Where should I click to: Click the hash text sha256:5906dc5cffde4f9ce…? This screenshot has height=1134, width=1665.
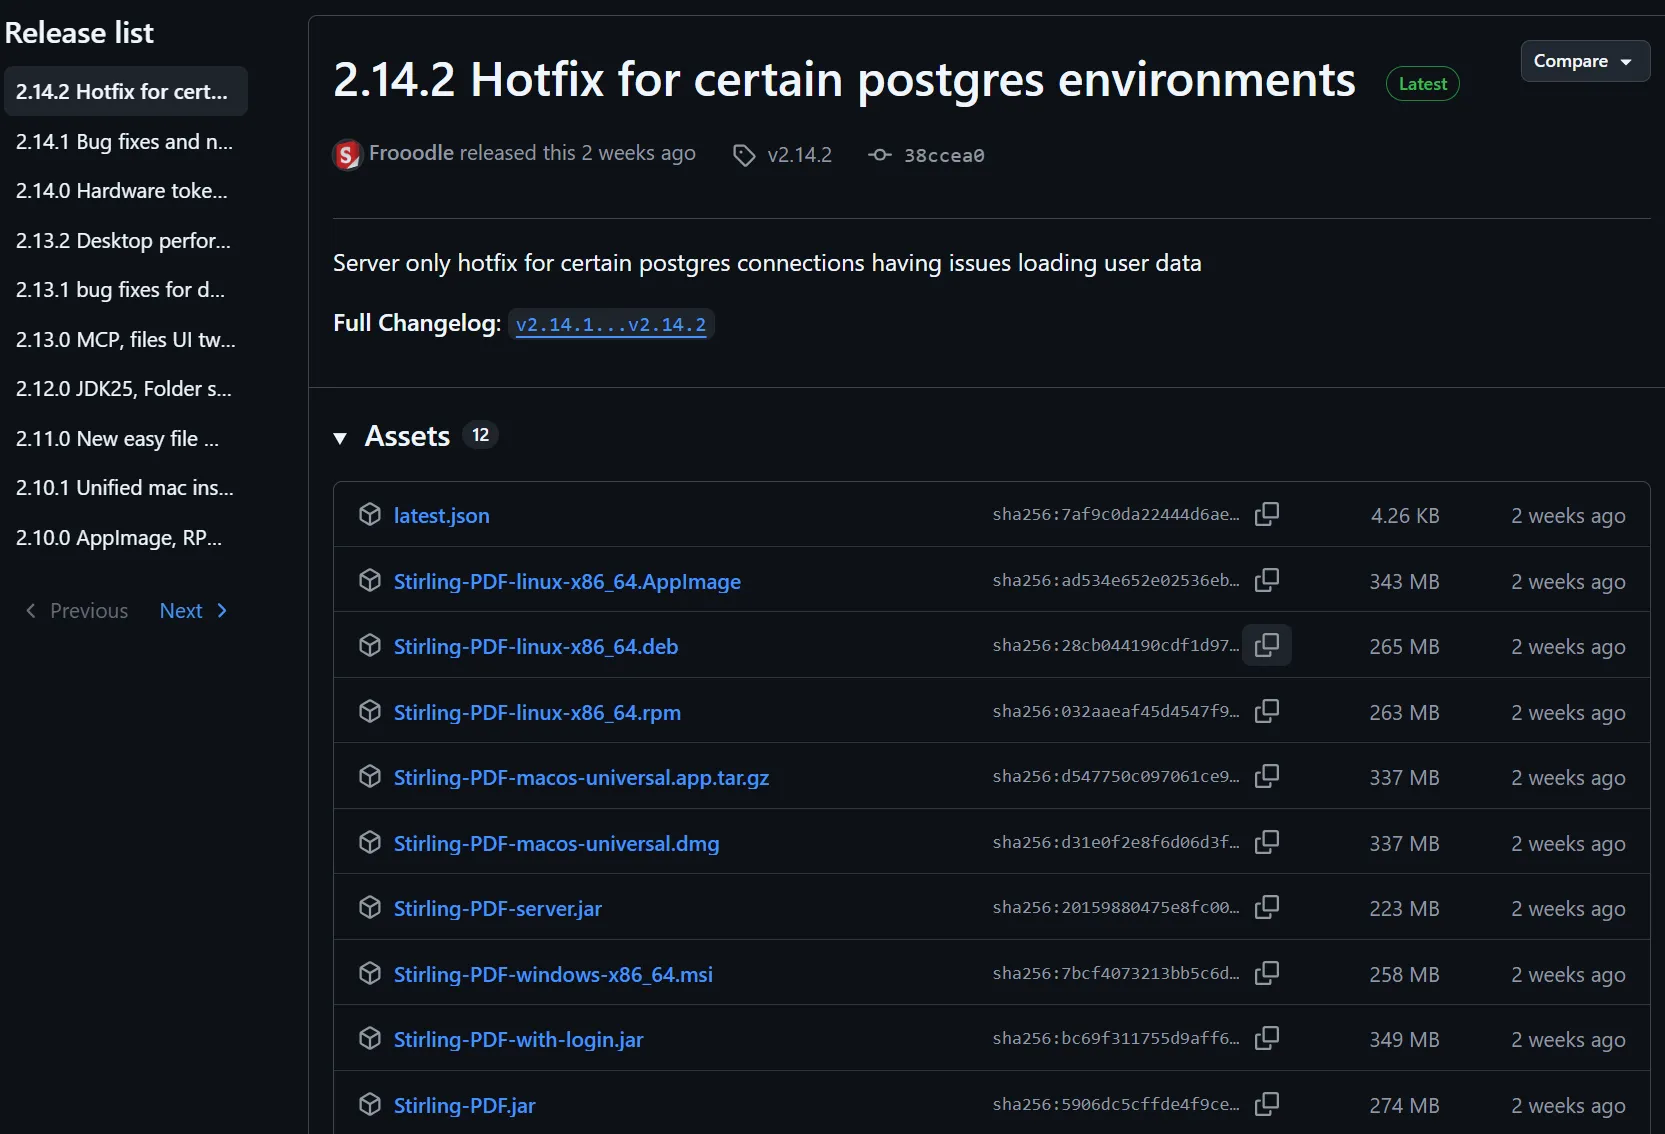pyautogui.click(x=1116, y=1104)
